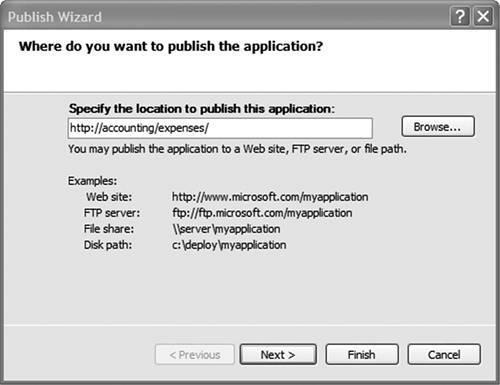Click the heading asking where to publish
Screen dimensions: 500x385
tap(171, 46)
